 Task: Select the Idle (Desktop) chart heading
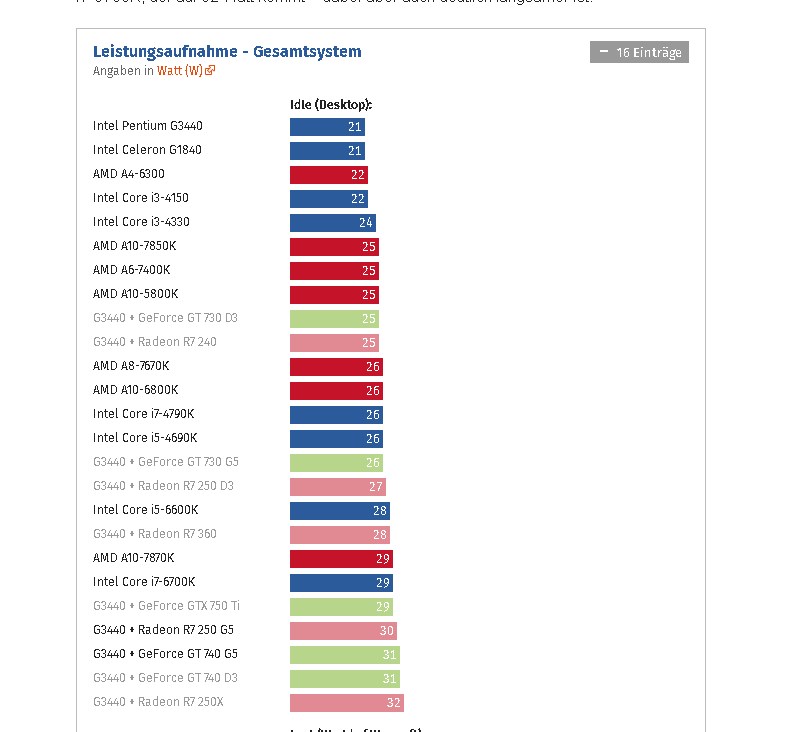(x=331, y=104)
